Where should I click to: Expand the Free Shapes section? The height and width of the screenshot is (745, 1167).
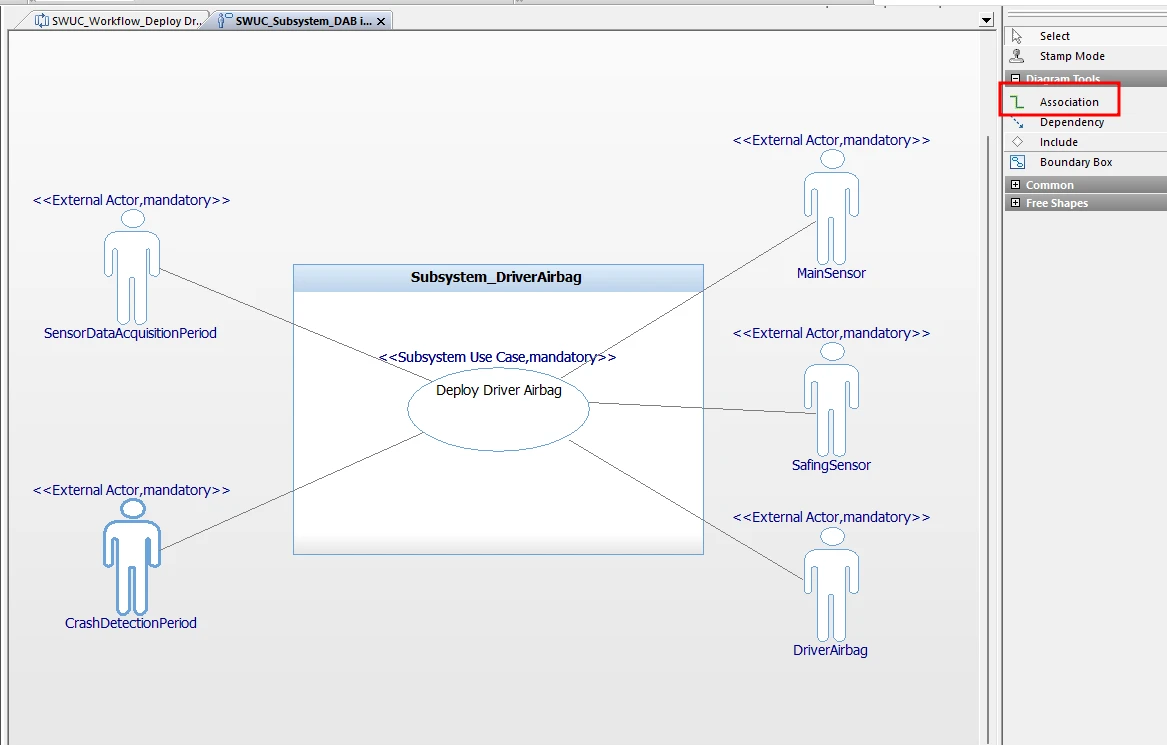pos(1015,202)
